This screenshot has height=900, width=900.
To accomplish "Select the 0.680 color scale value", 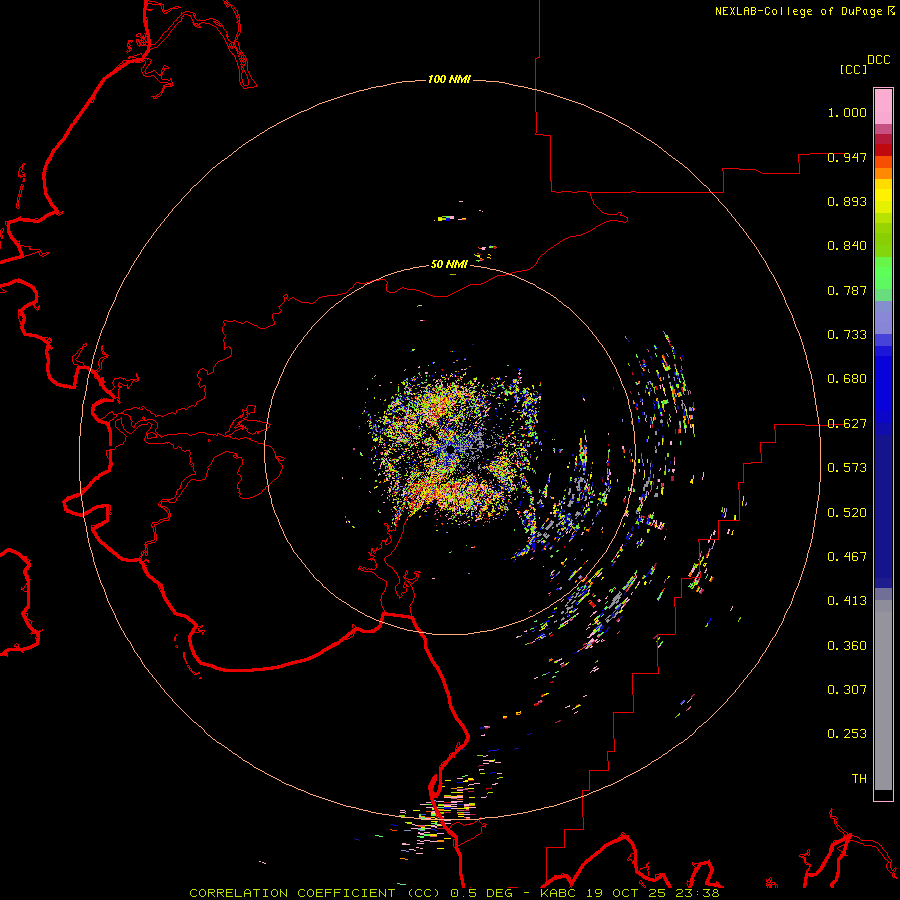I will point(847,379).
